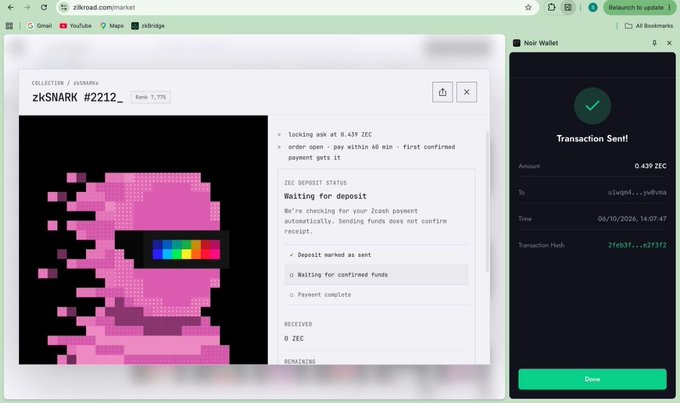Image resolution: width=680 pixels, height=403 pixels.
Task: Reload the page with the refresh icon
Action: pyautogui.click(x=44, y=7)
